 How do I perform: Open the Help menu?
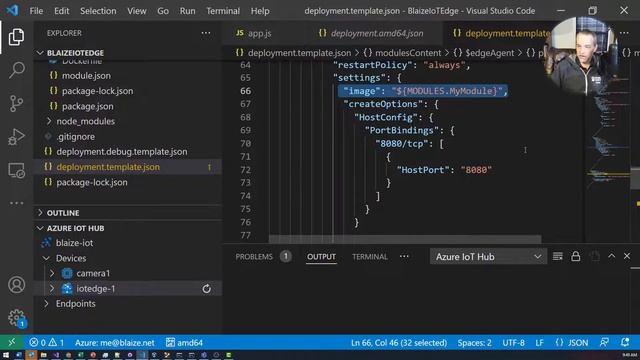(260, 11)
